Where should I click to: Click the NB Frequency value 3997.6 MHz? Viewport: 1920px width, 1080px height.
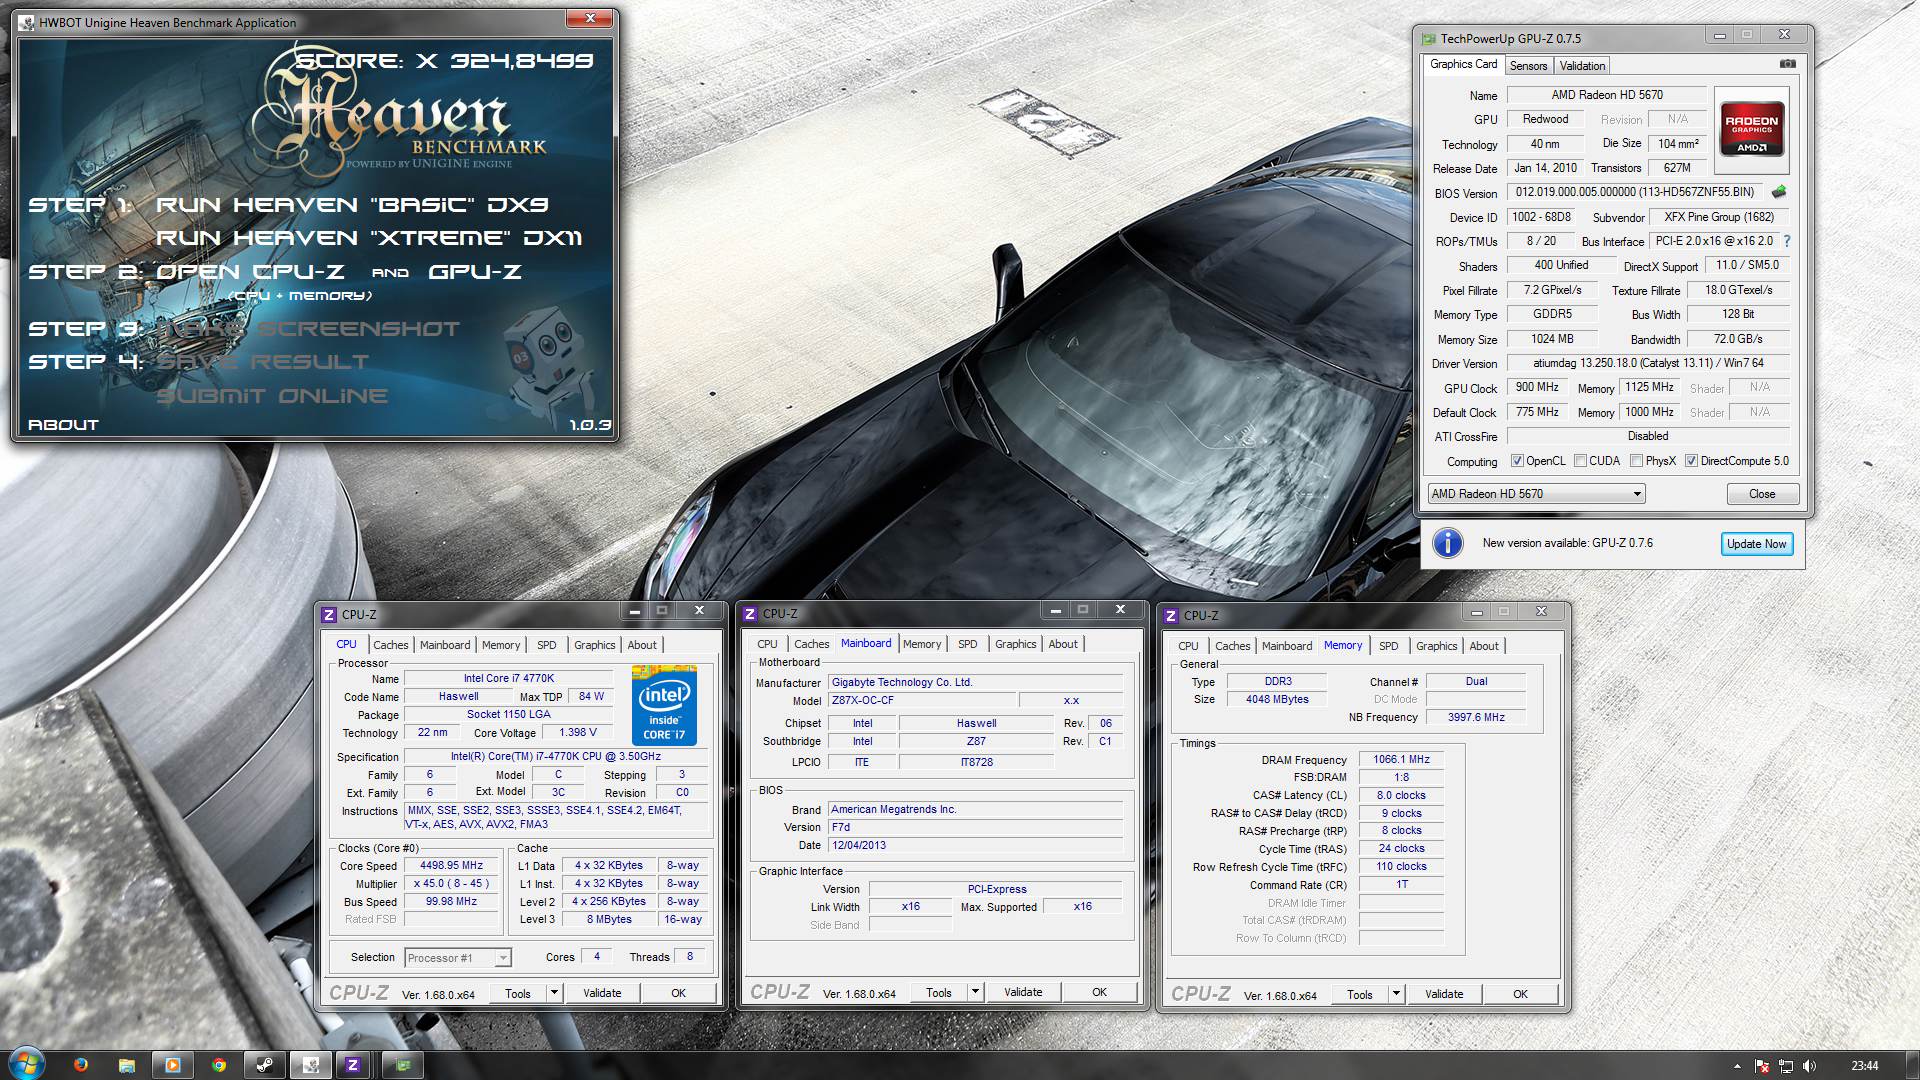pyautogui.click(x=1476, y=717)
